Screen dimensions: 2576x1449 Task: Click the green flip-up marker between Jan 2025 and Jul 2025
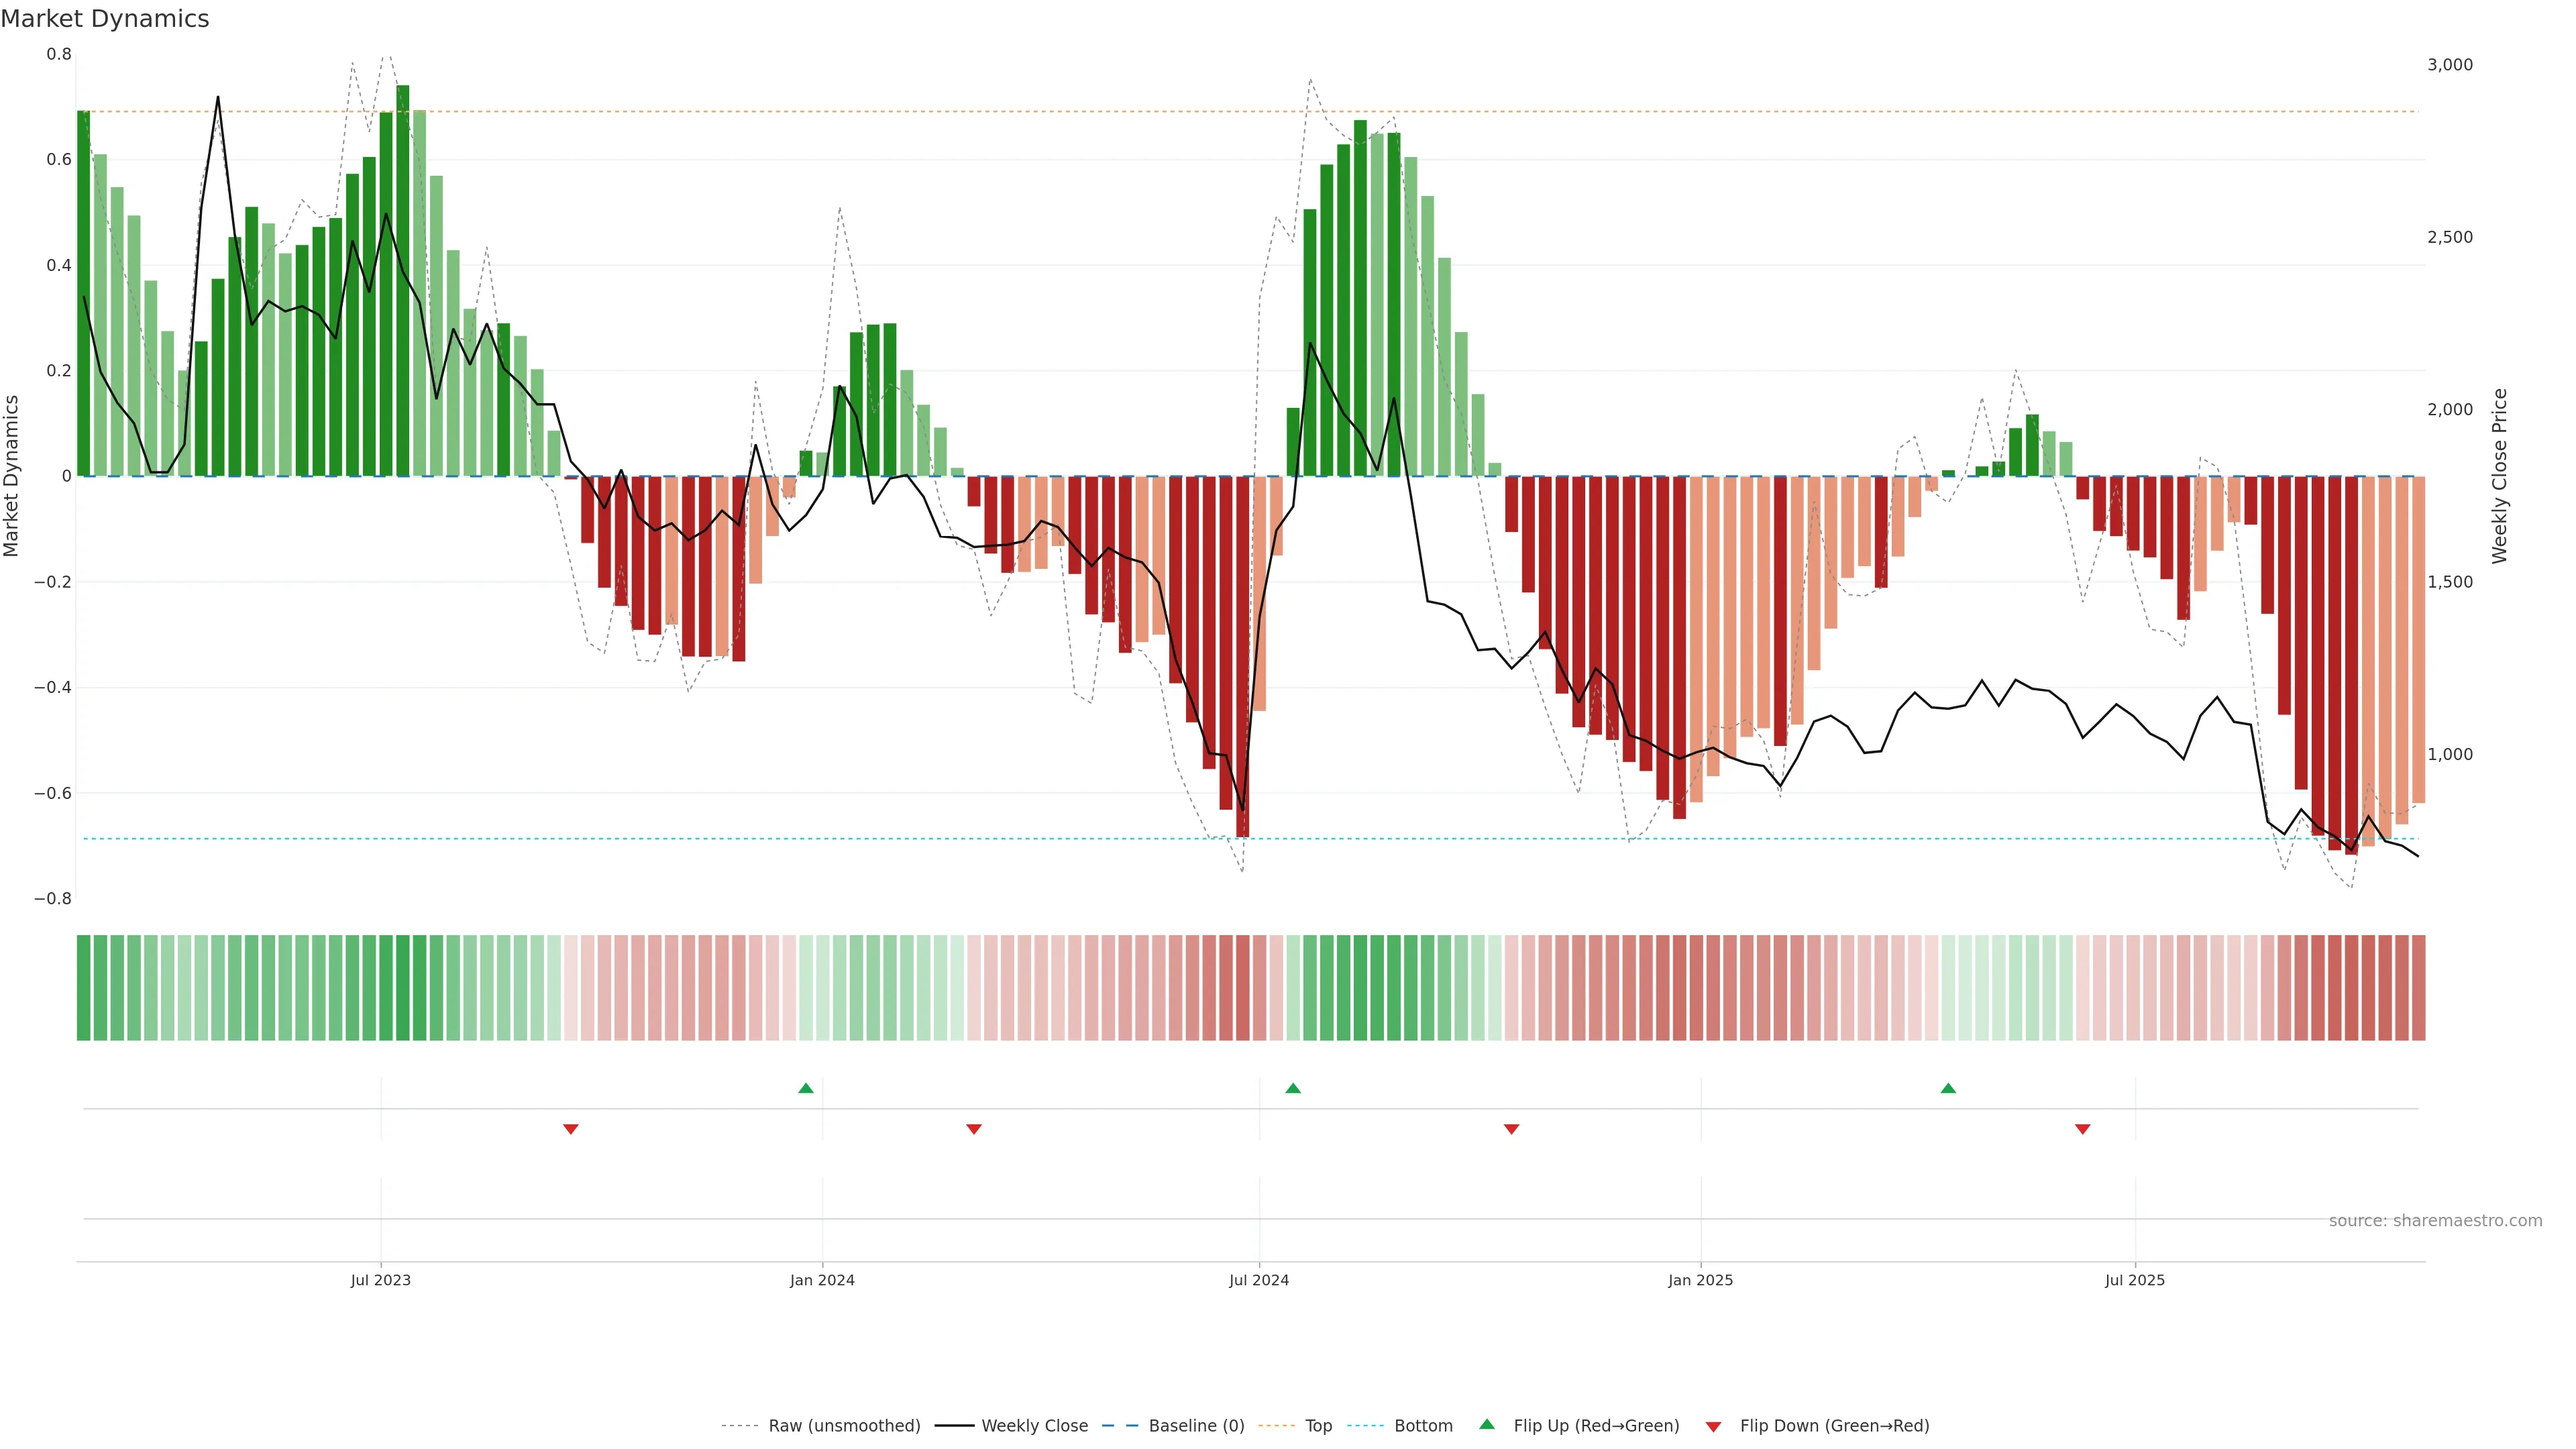coord(1948,1088)
